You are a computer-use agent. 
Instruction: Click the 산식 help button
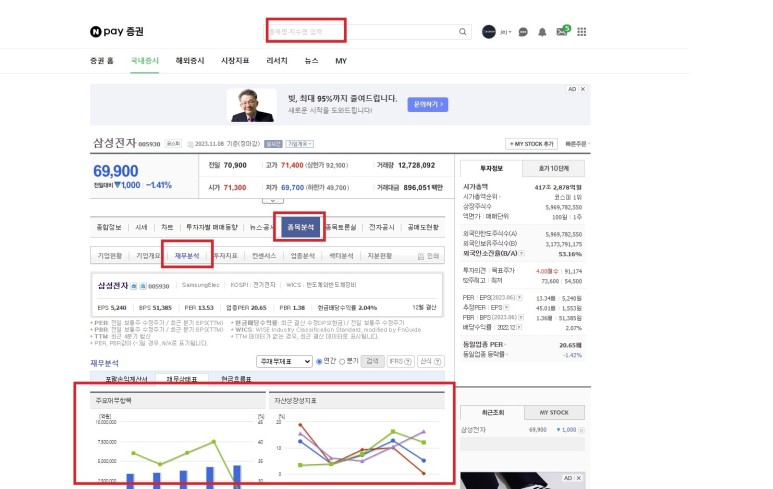(x=430, y=361)
